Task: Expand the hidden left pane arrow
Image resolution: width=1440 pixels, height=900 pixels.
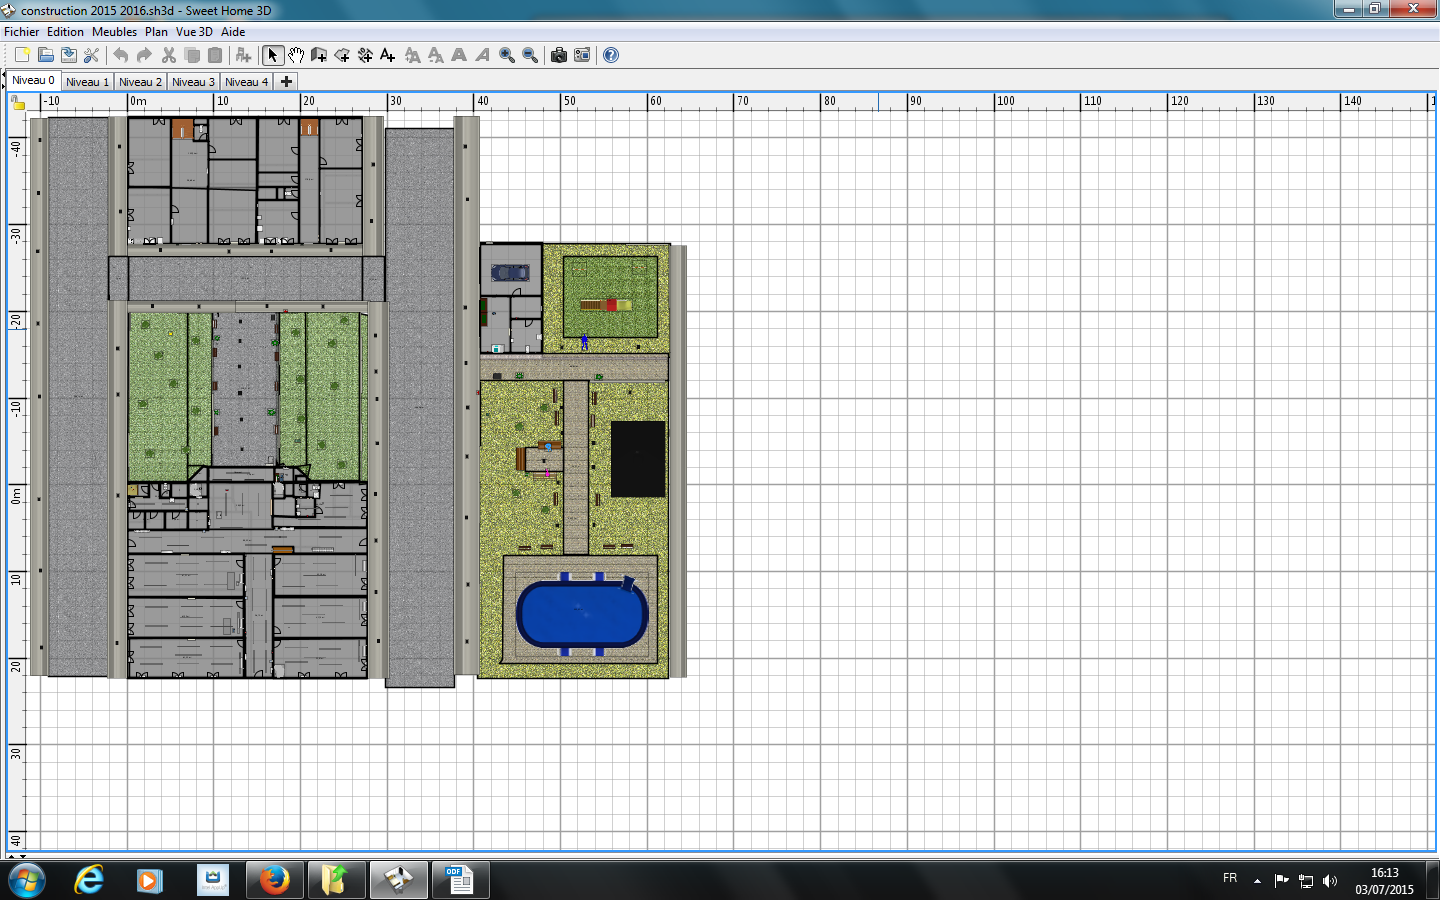Action: (3, 86)
